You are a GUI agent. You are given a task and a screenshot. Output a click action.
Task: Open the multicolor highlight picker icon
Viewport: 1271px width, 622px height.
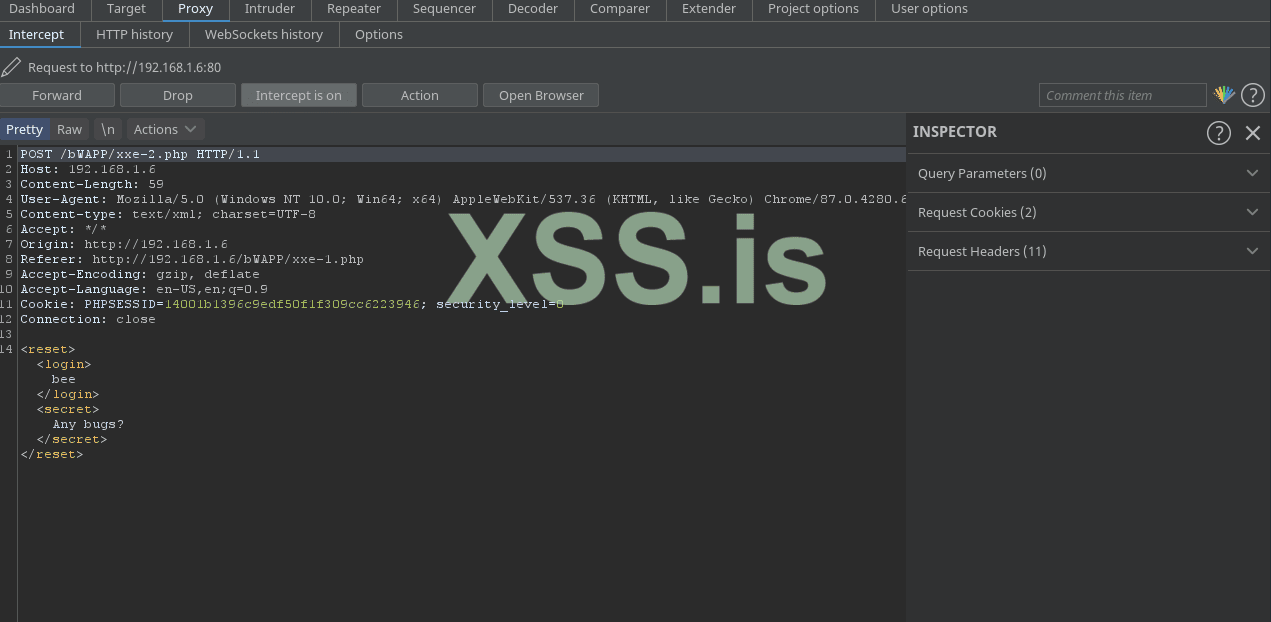(x=1224, y=95)
